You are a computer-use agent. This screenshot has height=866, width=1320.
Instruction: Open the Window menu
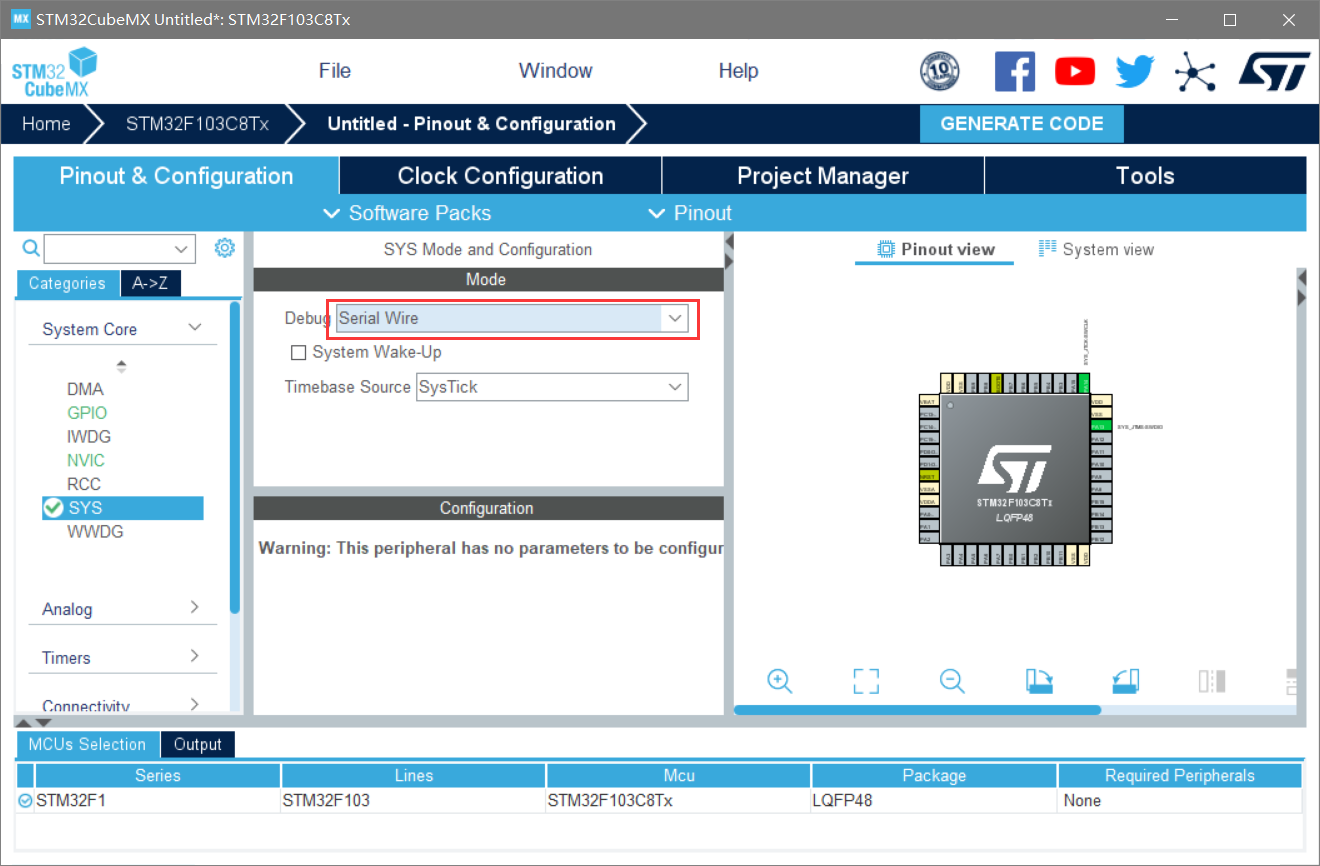pos(555,70)
